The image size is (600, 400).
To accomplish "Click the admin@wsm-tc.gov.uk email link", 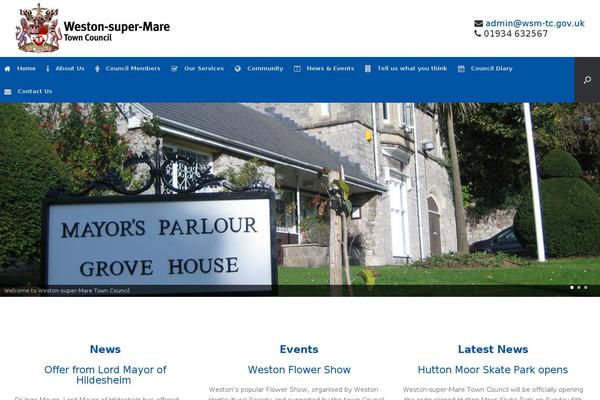I will [535, 23].
